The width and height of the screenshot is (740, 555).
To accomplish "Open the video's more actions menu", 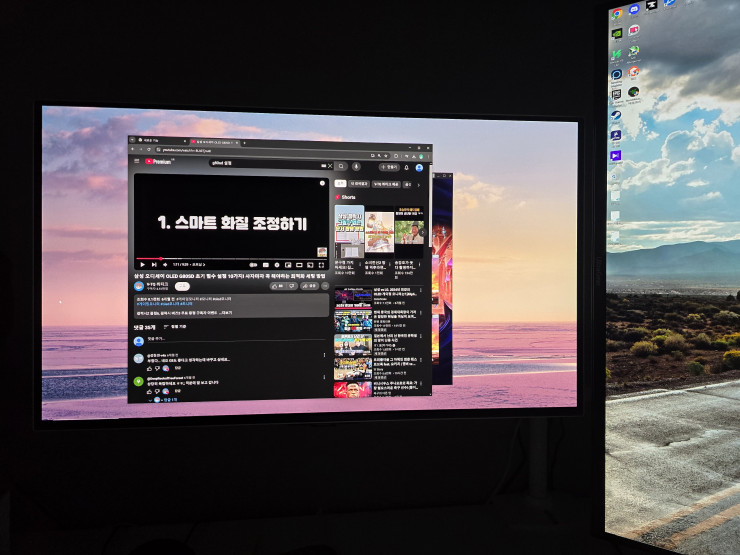I will point(325,286).
